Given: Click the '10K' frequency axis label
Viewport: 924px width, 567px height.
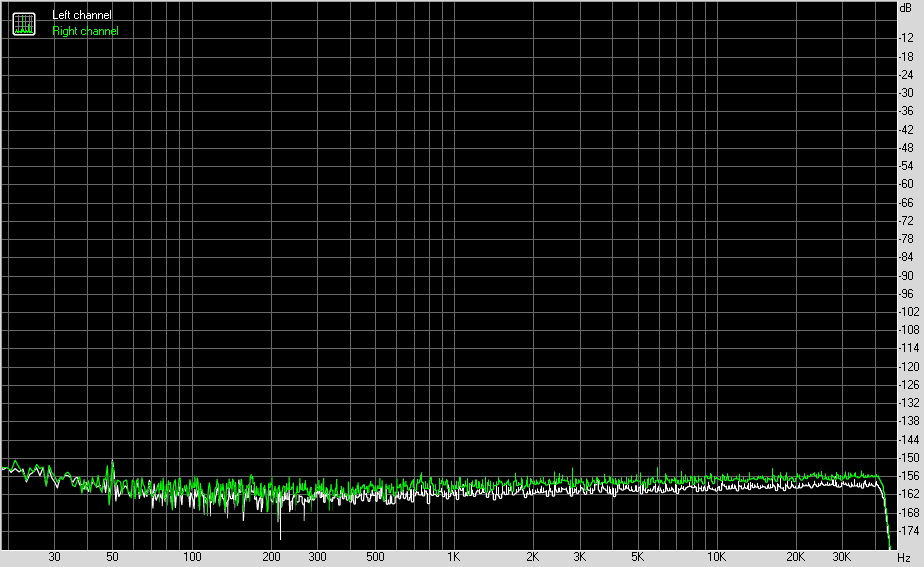Looking at the screenshot, I should [x=716, y=557].
